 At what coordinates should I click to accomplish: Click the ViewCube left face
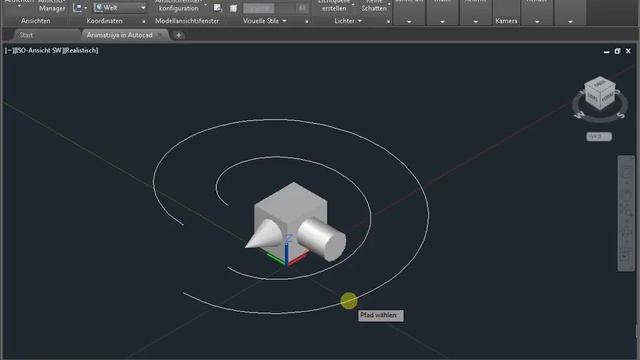(592, 97)
